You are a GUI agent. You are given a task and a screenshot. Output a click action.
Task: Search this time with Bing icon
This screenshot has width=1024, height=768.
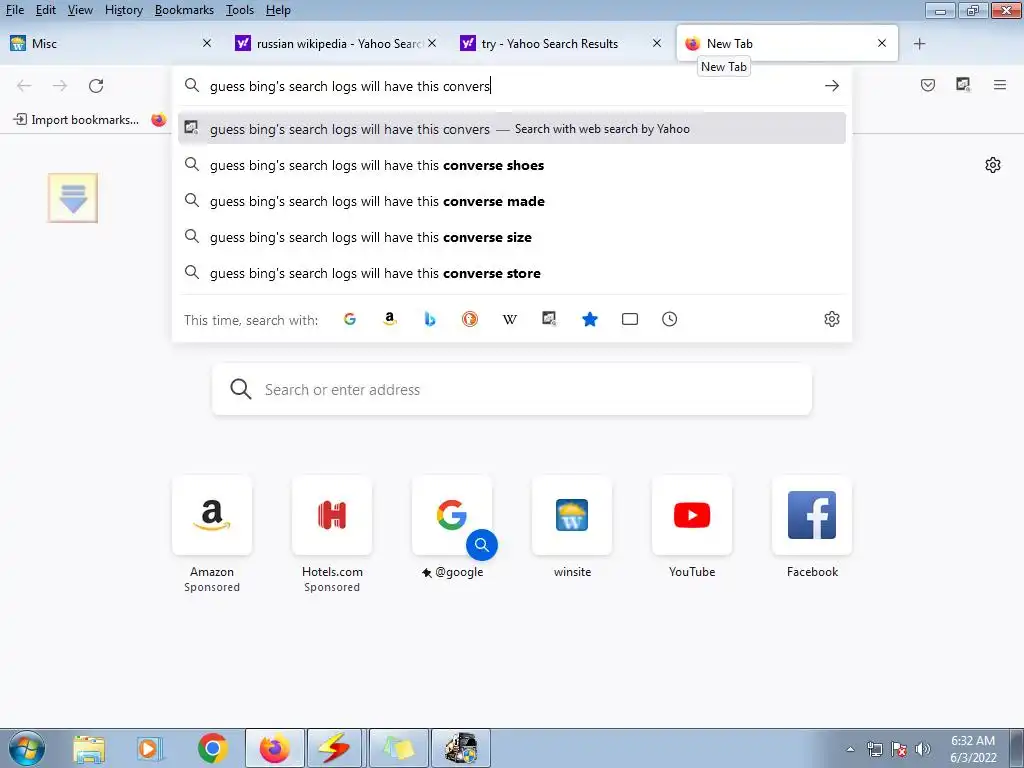pyautogui.click(x=430, y=319)
